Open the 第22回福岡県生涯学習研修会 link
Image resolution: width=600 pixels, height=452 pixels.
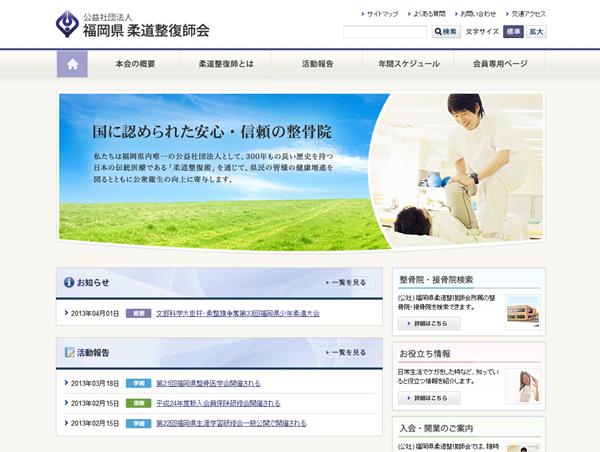(x=231, y=423)
